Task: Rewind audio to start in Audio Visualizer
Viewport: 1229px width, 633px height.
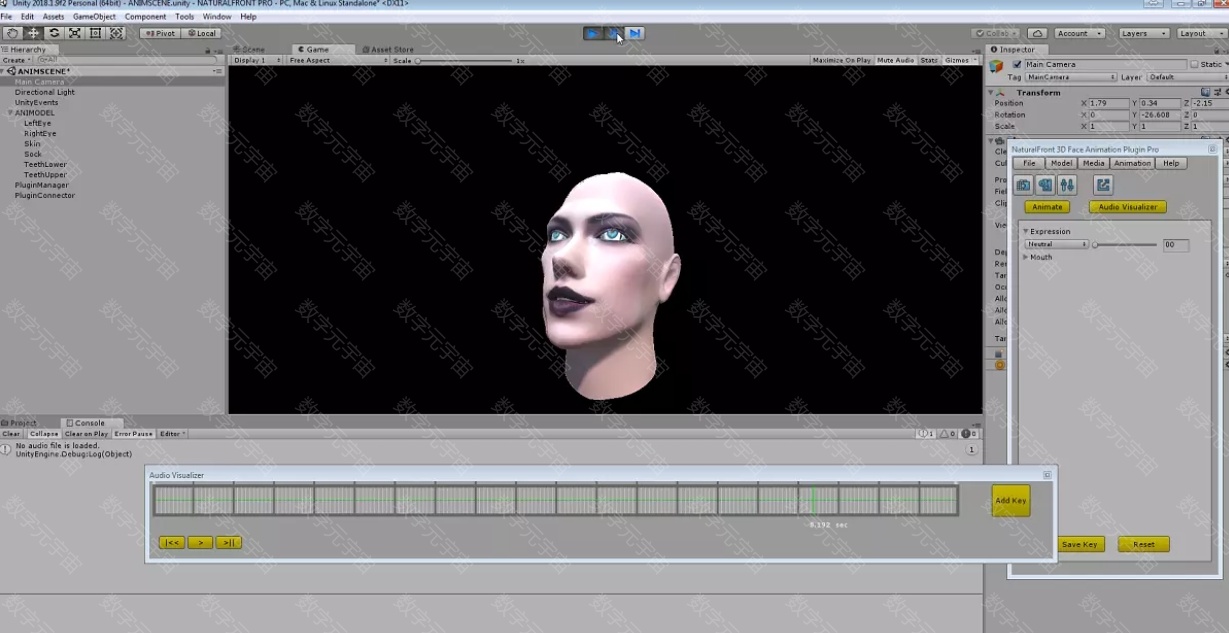Action: pos(172,543)
